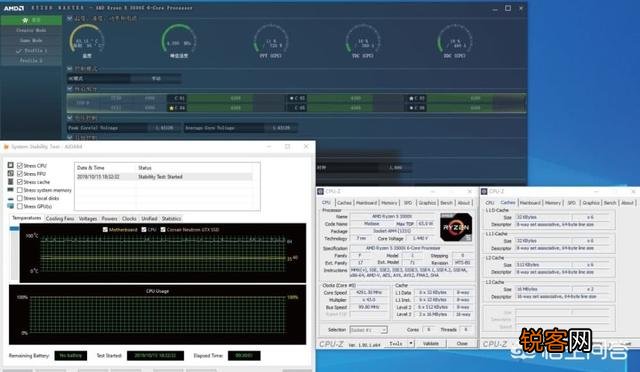
Task: Open the Selection socket dropdown in CPU-Z
Action: 368,330
